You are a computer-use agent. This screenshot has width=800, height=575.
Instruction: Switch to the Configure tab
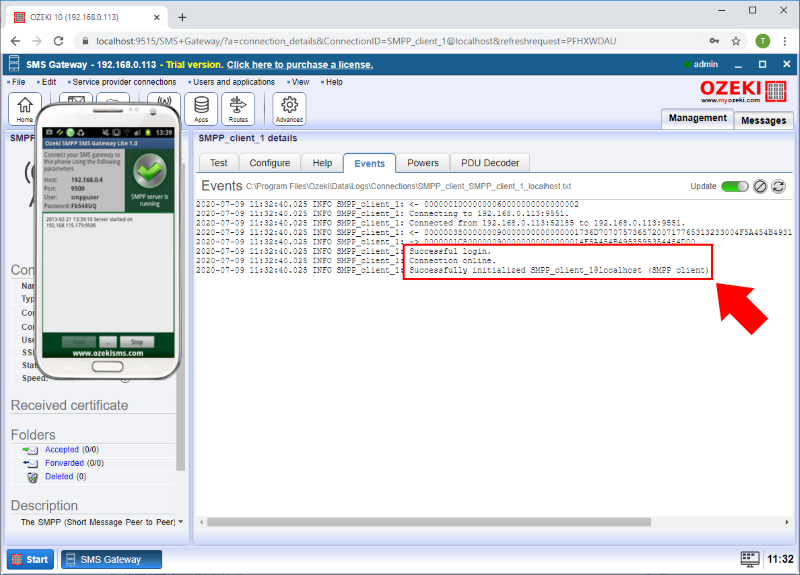270,163
